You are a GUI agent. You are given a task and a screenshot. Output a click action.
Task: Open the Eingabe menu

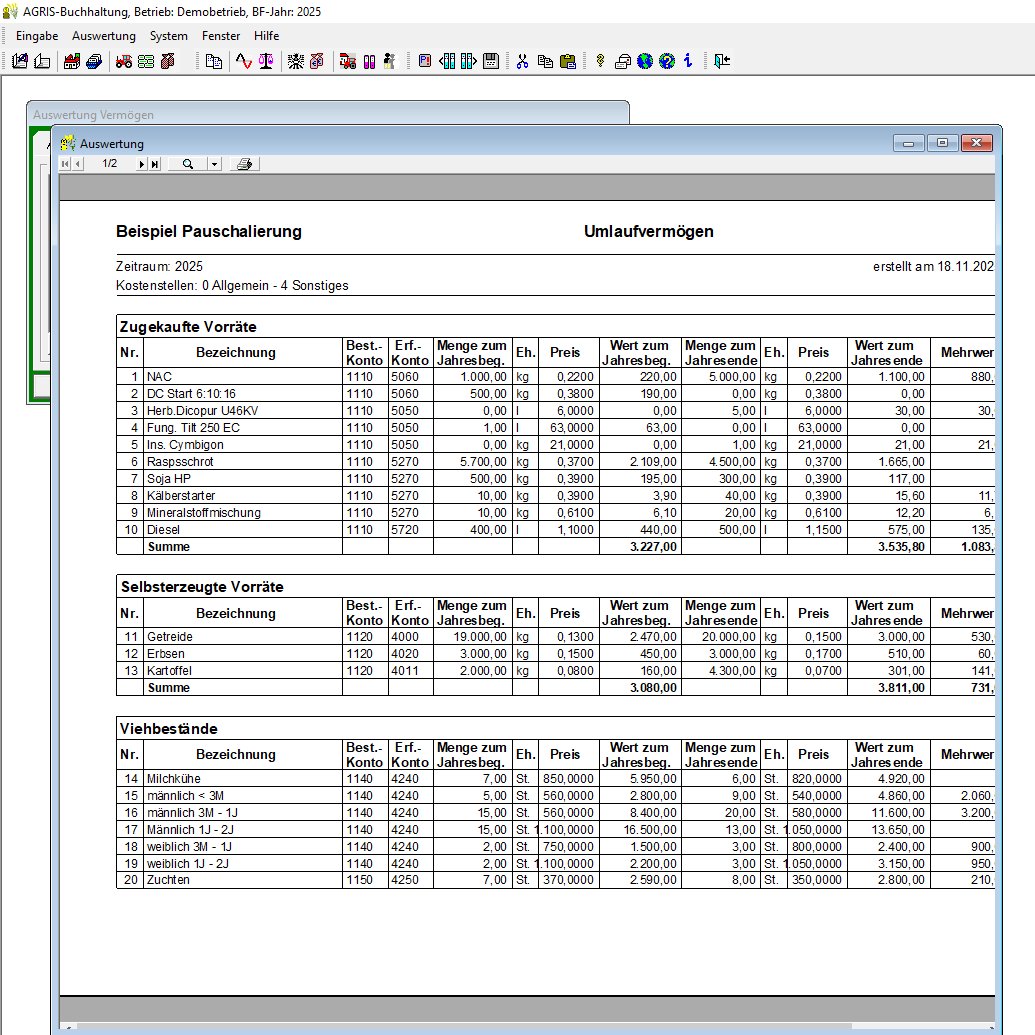(37, 35)
